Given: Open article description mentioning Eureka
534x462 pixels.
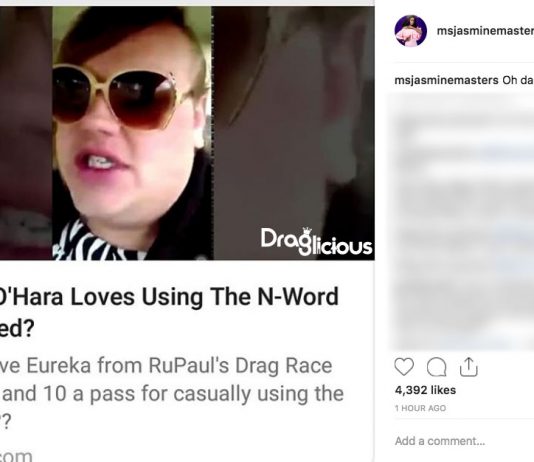Looking at the screenshot, I should tap(172, 393).
